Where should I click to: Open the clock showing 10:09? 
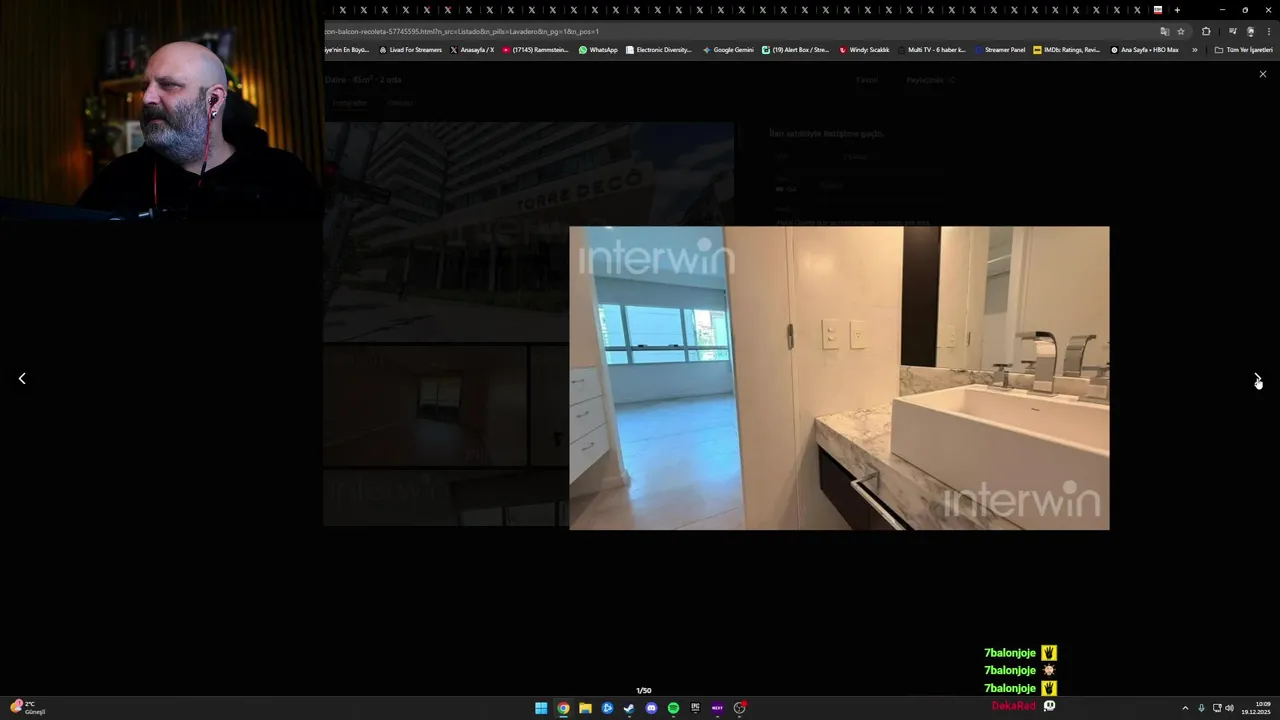click(x=1256, y=708)
